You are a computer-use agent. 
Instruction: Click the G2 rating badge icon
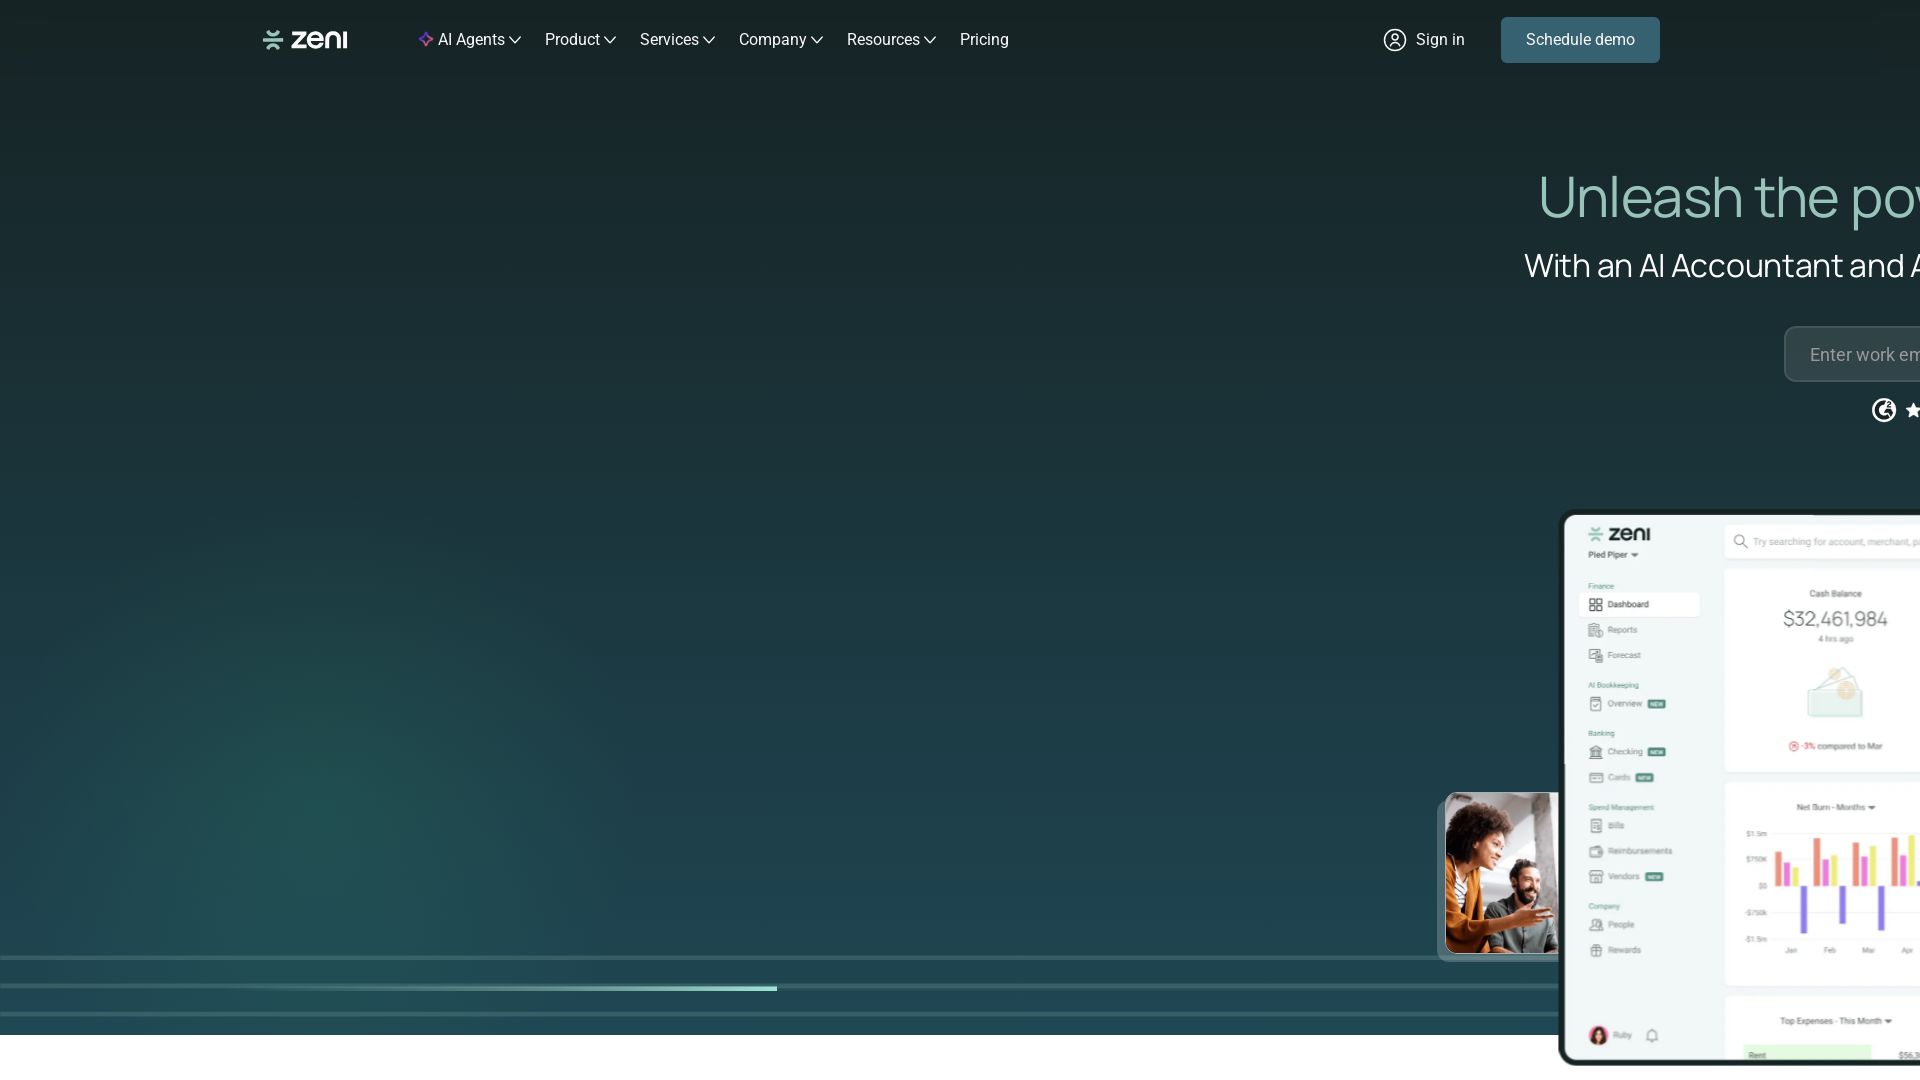(x=1884, y=410)
